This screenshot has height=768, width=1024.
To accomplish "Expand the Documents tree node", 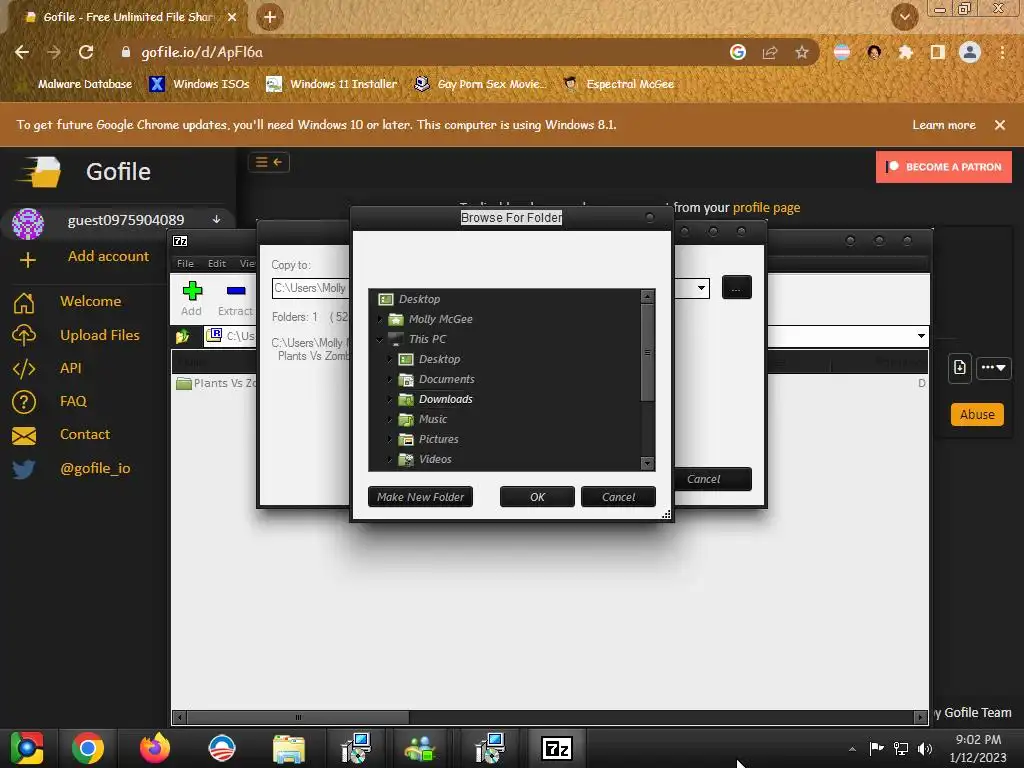I will pyautogui.click(x=390, y=379).
